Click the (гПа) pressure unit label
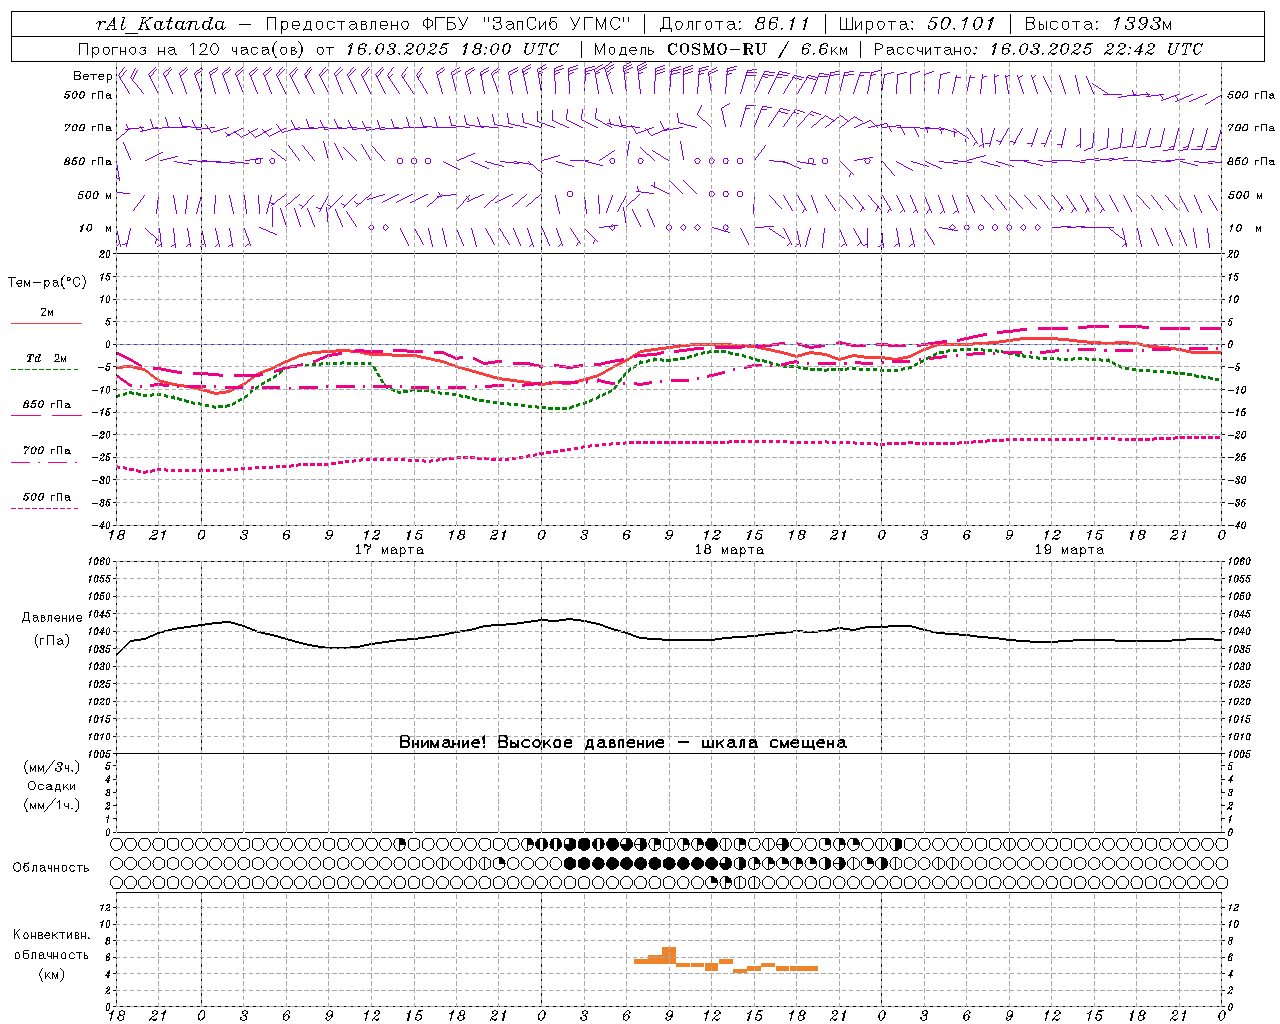This screenshot has height=1024, width=1280. 51,641
